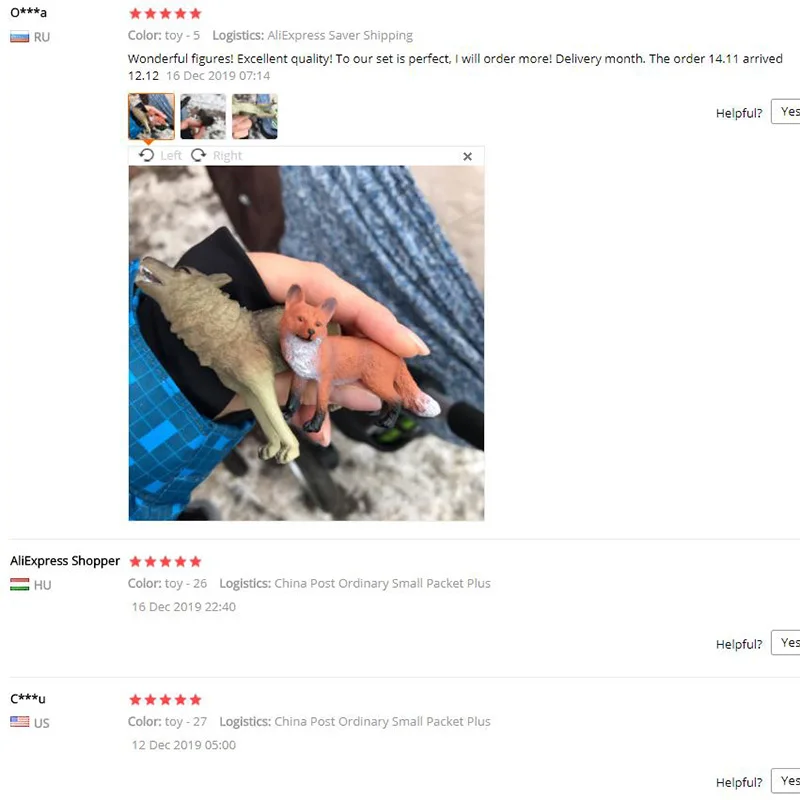Viewport: 800px width, 800px height.
Task: Click the rotate Right icon
Action: [198, 155]
